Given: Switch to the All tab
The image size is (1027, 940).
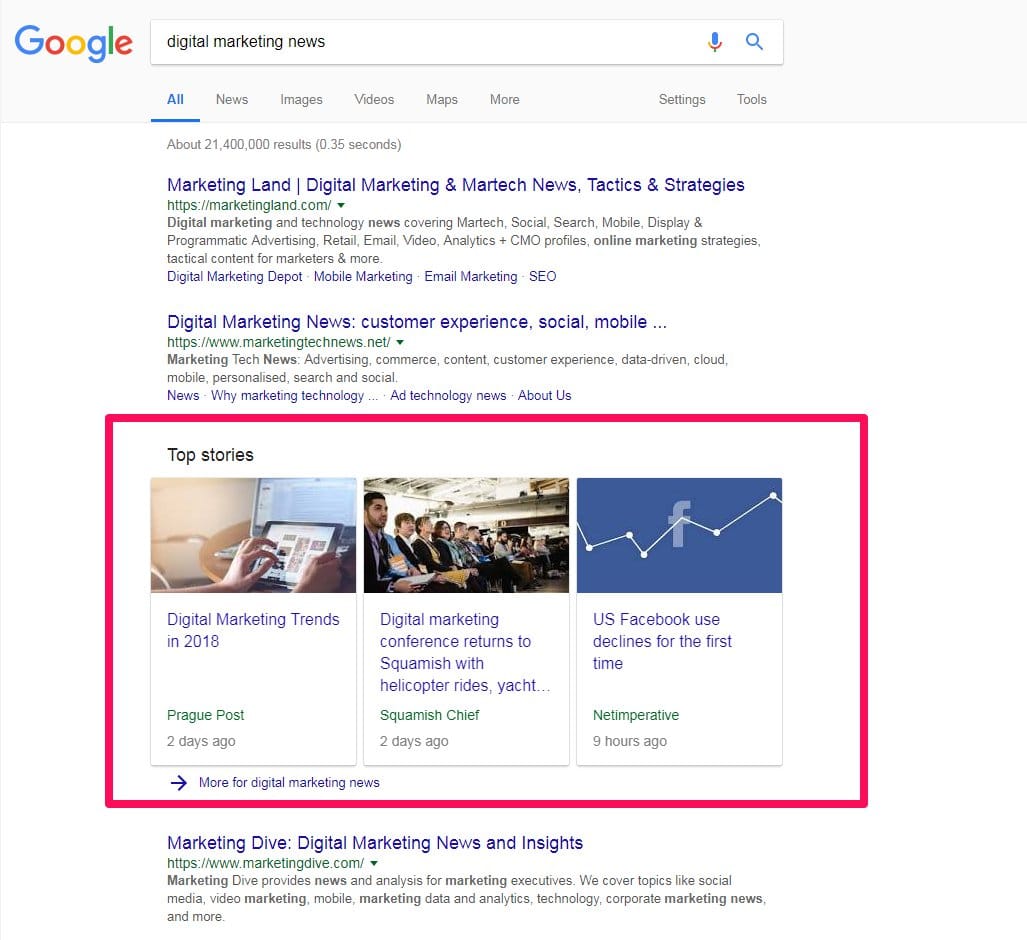Looking at the screenshot, I should 175,100.
